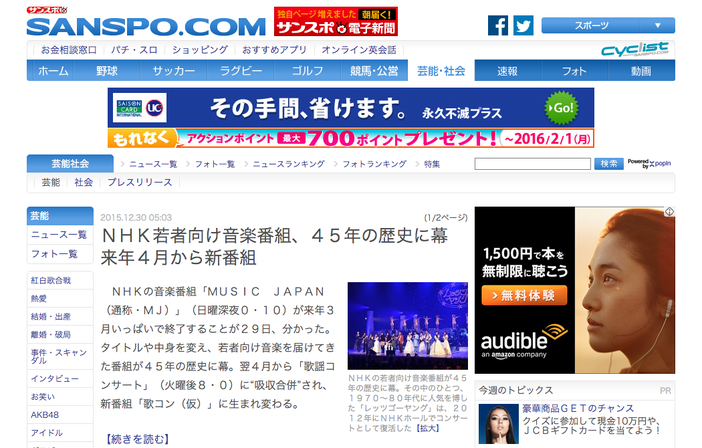Open the オンライン英会話 link
The image size is (702, 448).
pos(359,50)
